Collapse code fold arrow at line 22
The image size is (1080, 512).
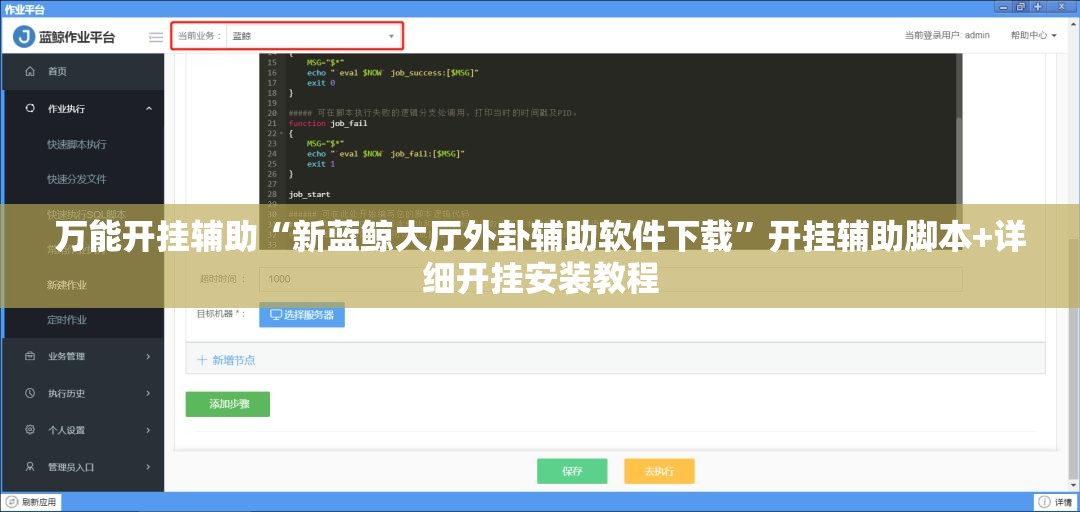click(281, 133)
